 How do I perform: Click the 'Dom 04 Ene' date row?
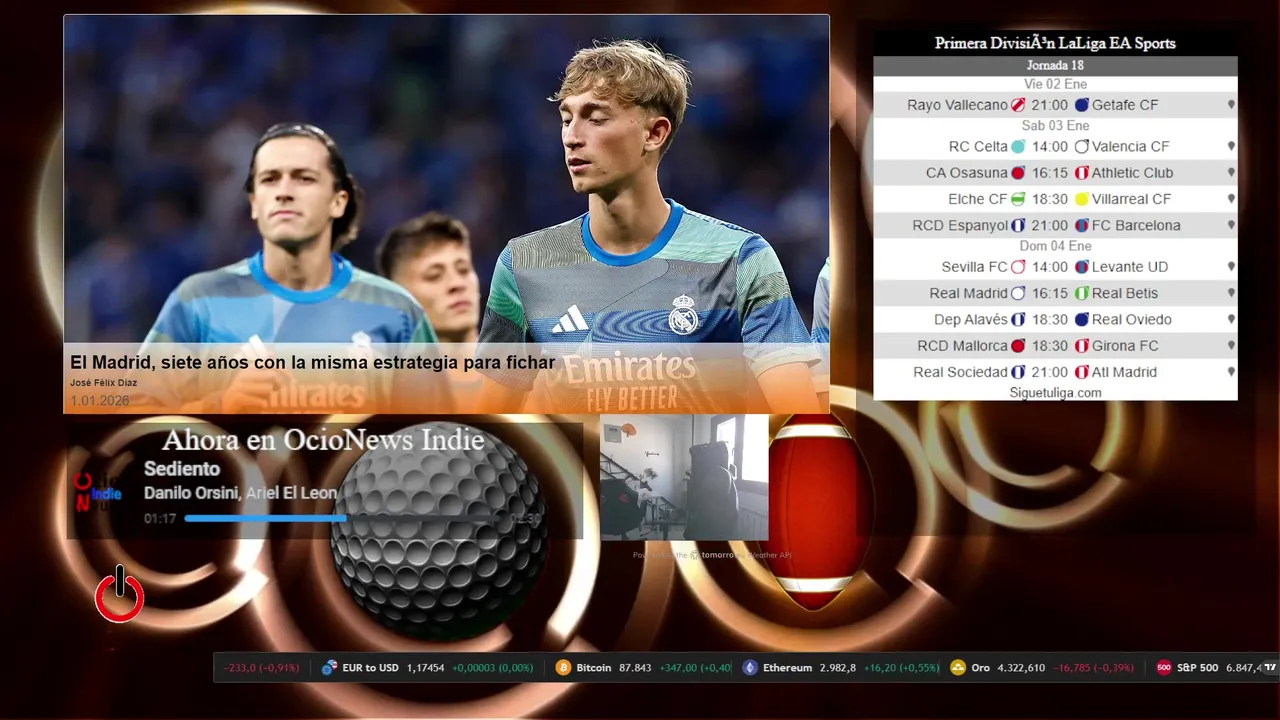(1055, 246)
